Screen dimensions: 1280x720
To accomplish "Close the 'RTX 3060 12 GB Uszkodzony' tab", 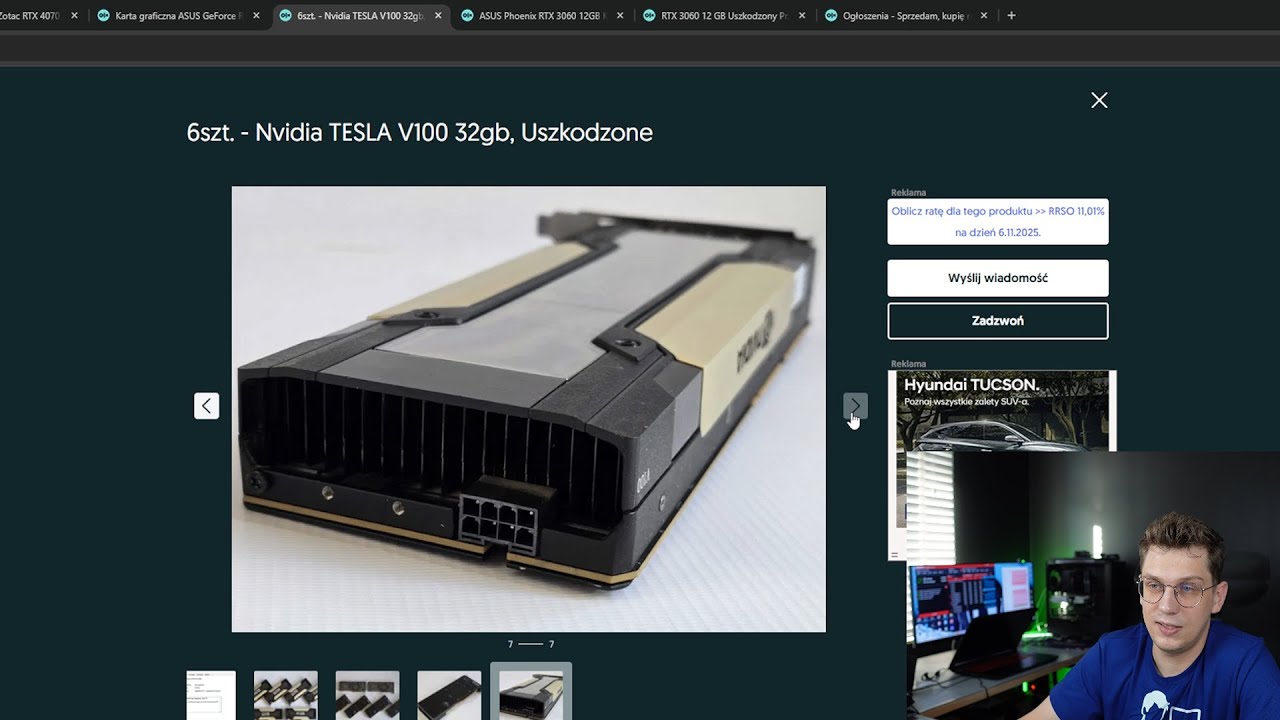I will 802,16.
